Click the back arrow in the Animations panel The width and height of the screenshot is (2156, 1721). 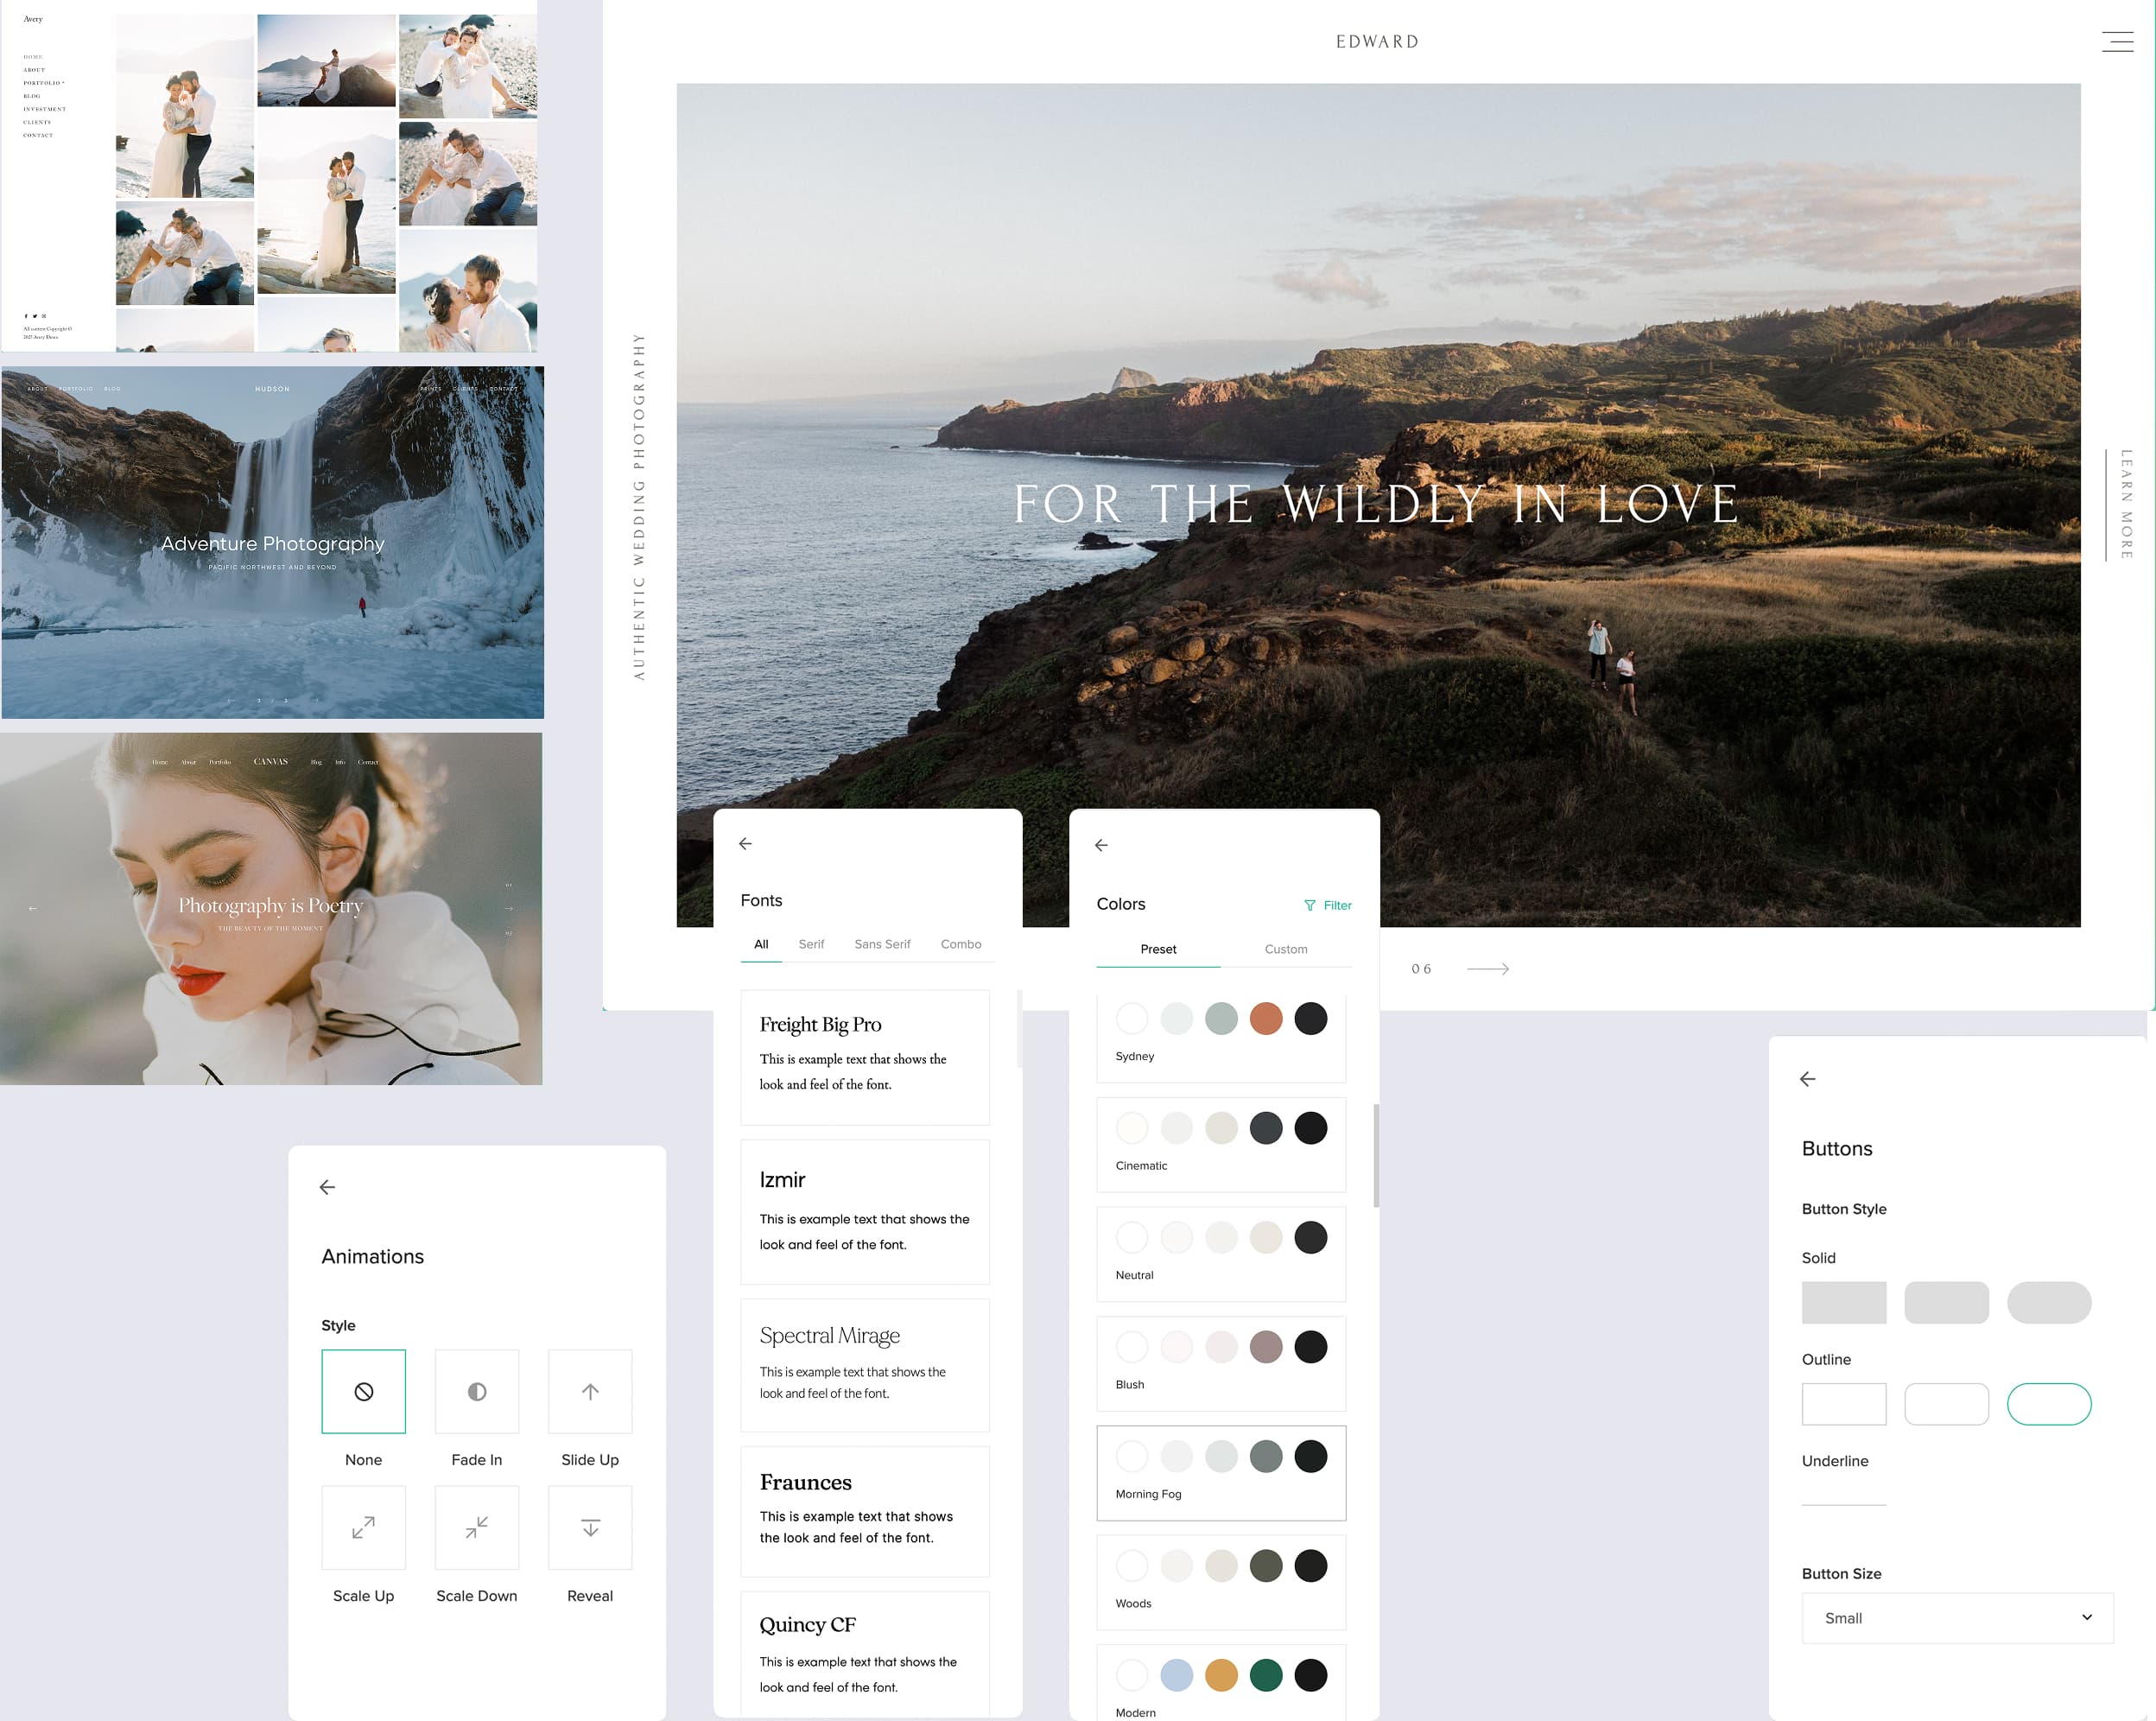[x=328, y=1187]
